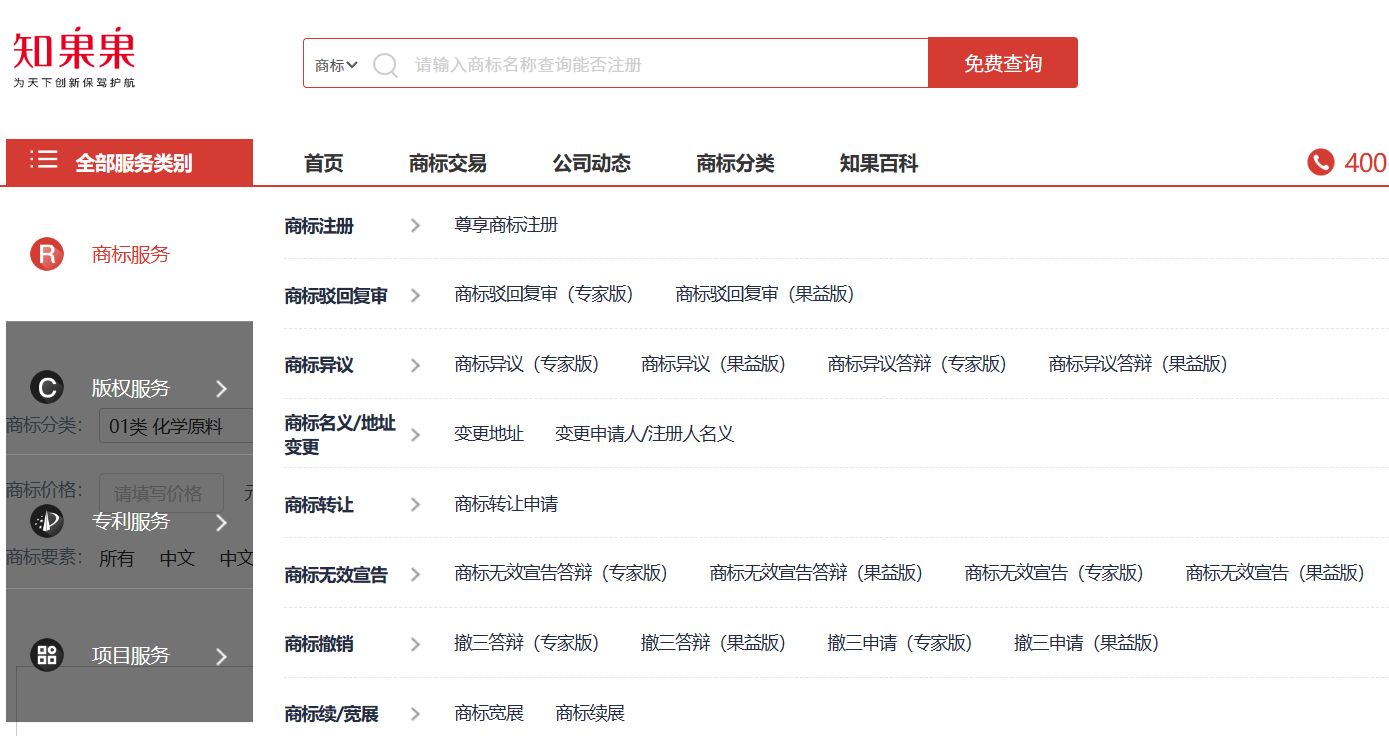Viewport: 1389px width, 736px height.
Task: Open the 尊享商标注册 link
Action: tap(505, 225)
